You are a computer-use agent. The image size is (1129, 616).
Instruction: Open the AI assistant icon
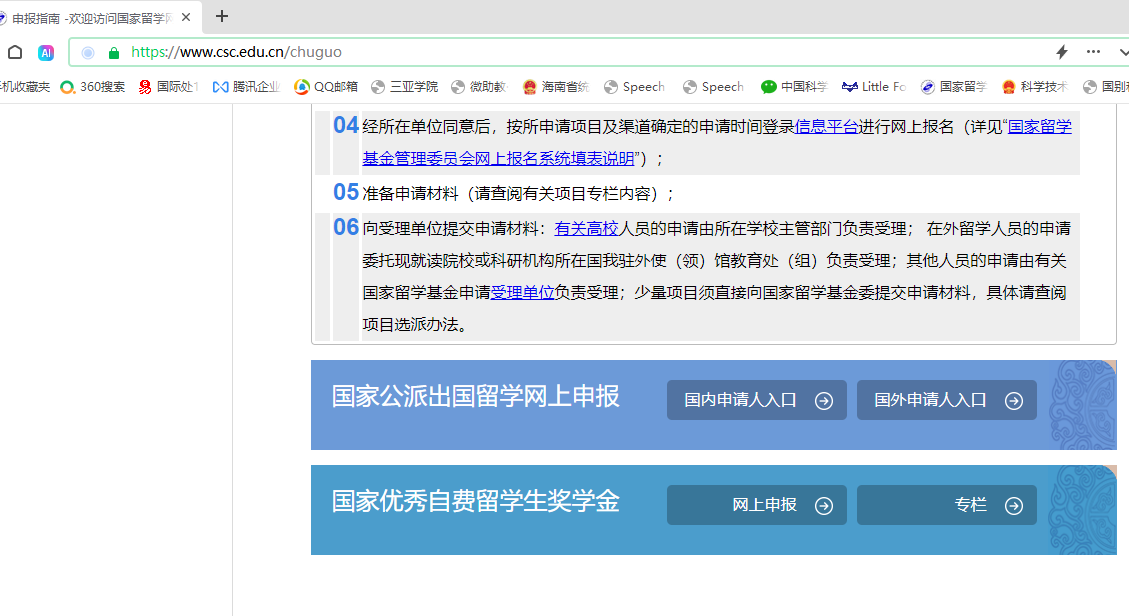click(46, 52)
